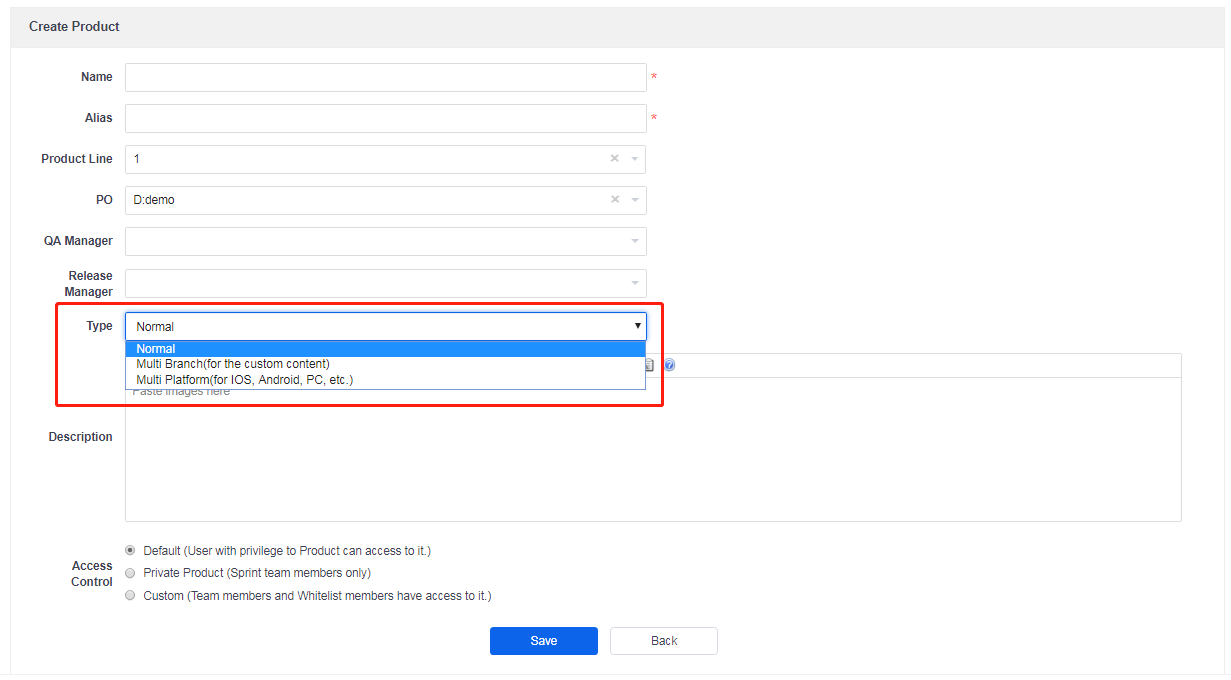Click the blue help icon in editor toolbar

pos(669,365)
